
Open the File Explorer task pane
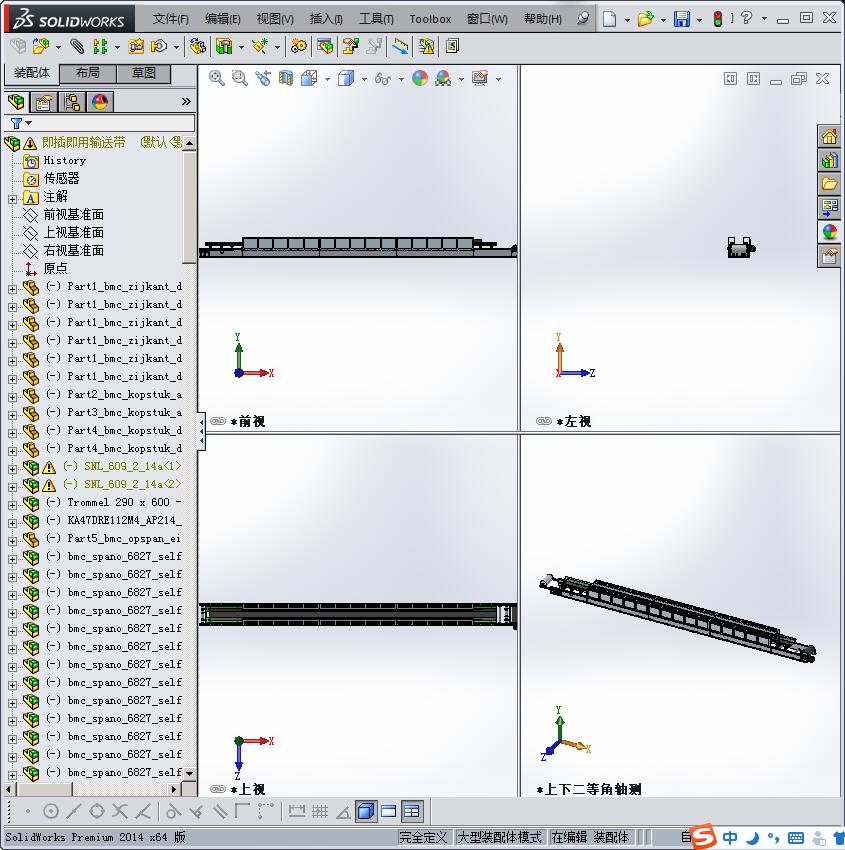pos(829,184)
